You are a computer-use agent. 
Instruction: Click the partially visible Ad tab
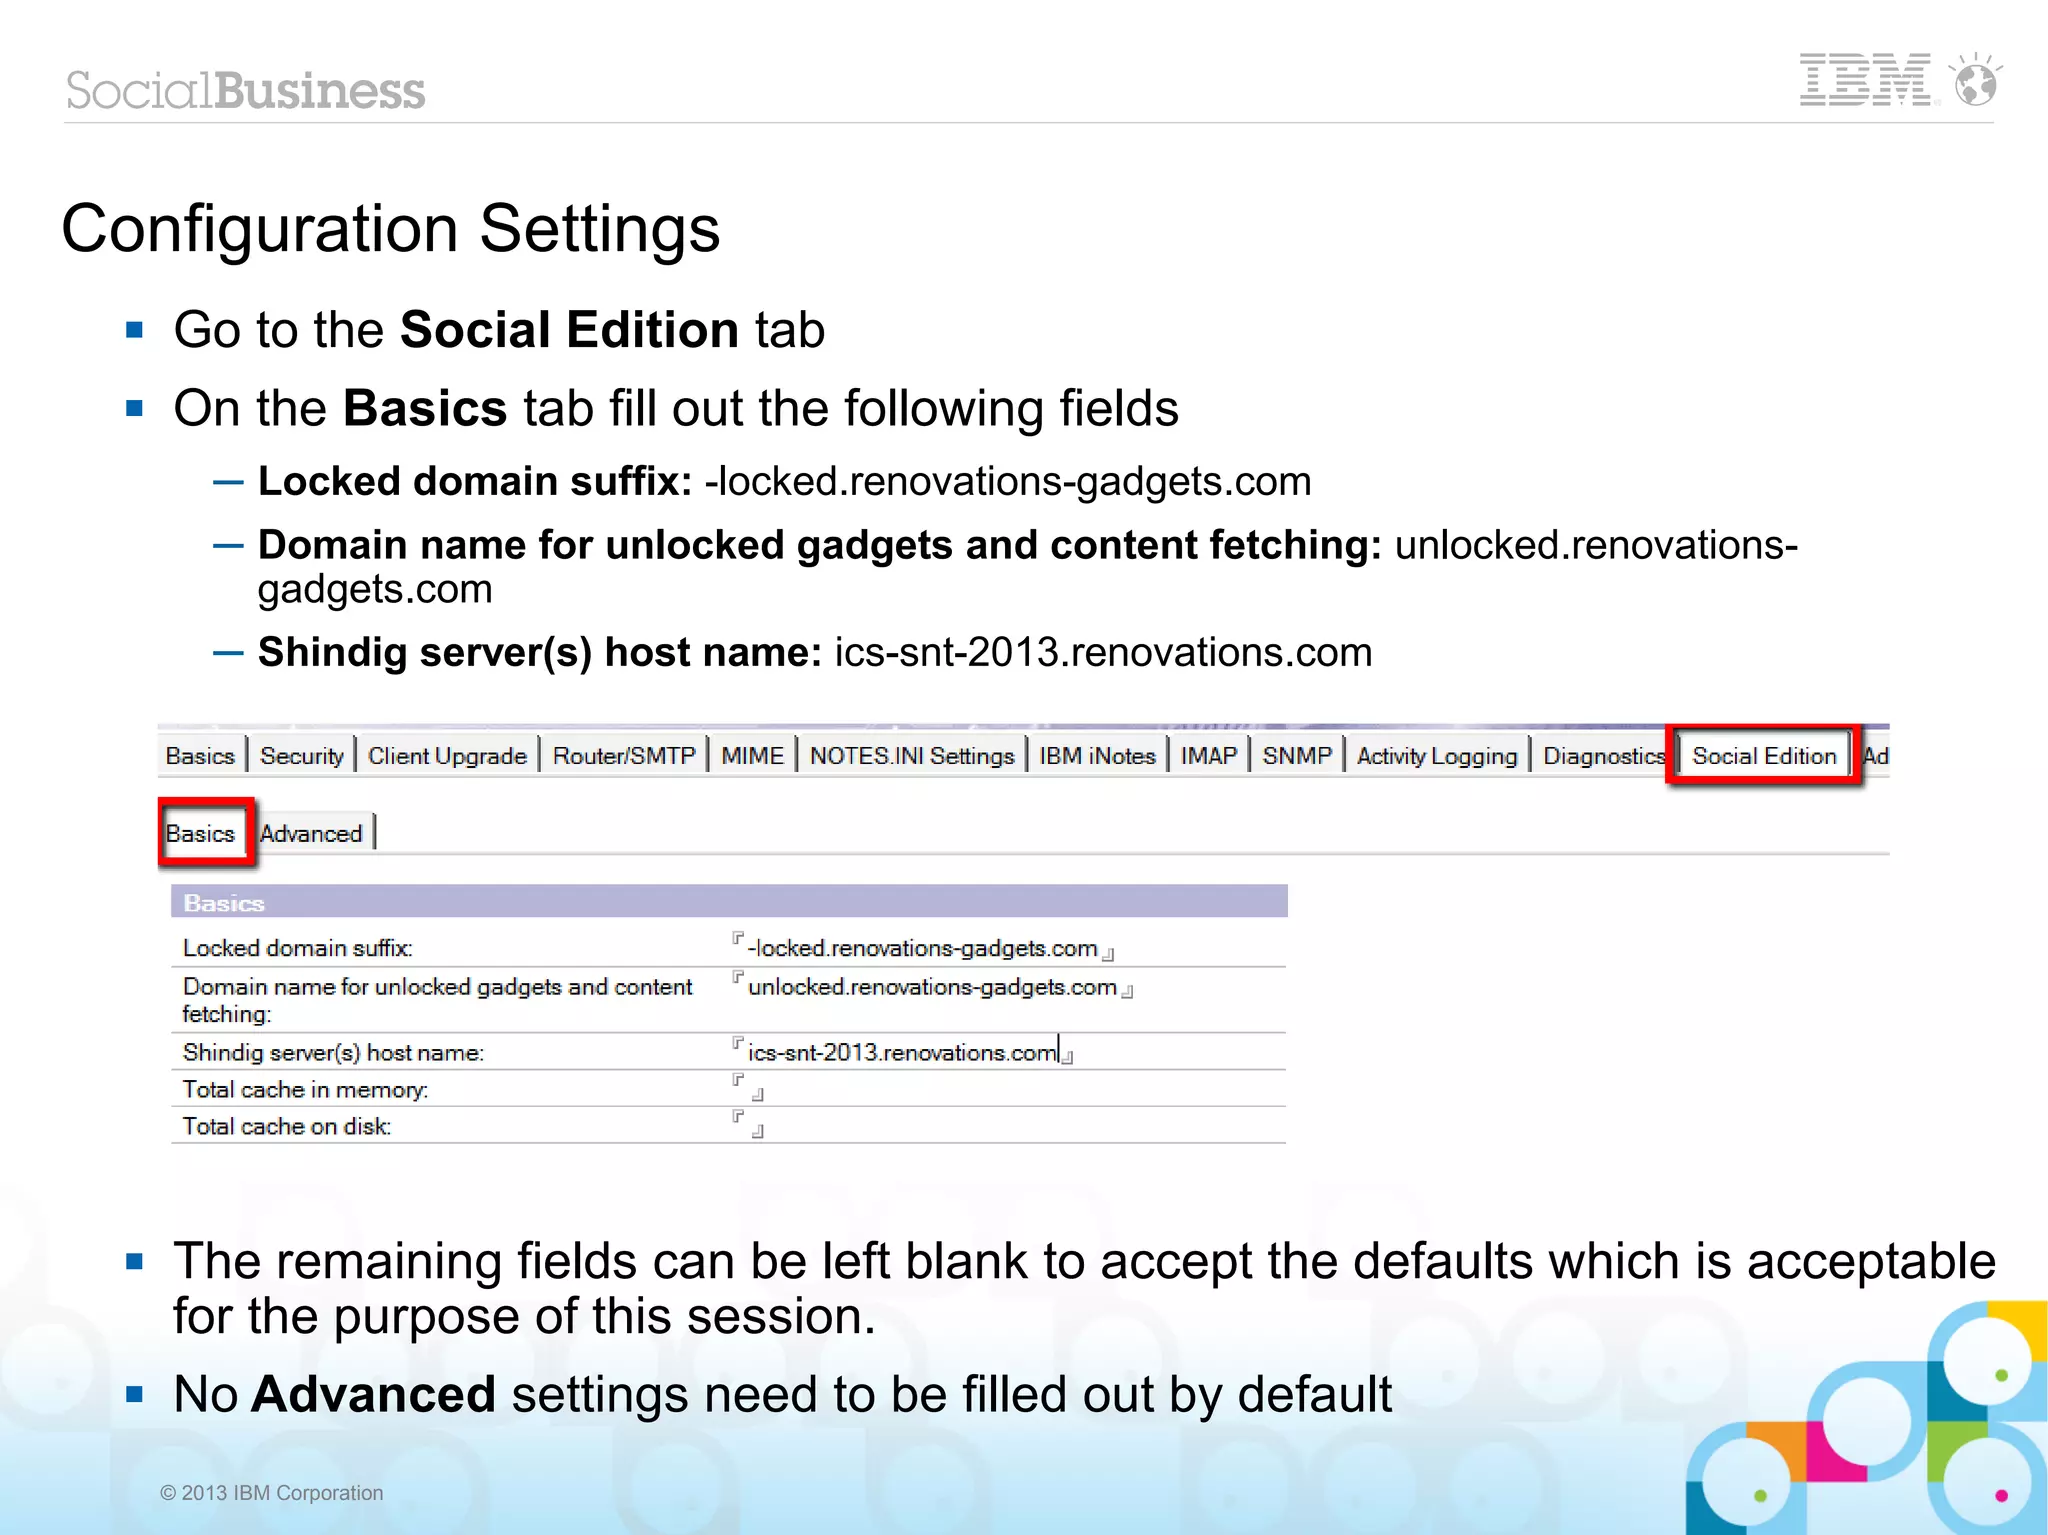coord(1876,756)
